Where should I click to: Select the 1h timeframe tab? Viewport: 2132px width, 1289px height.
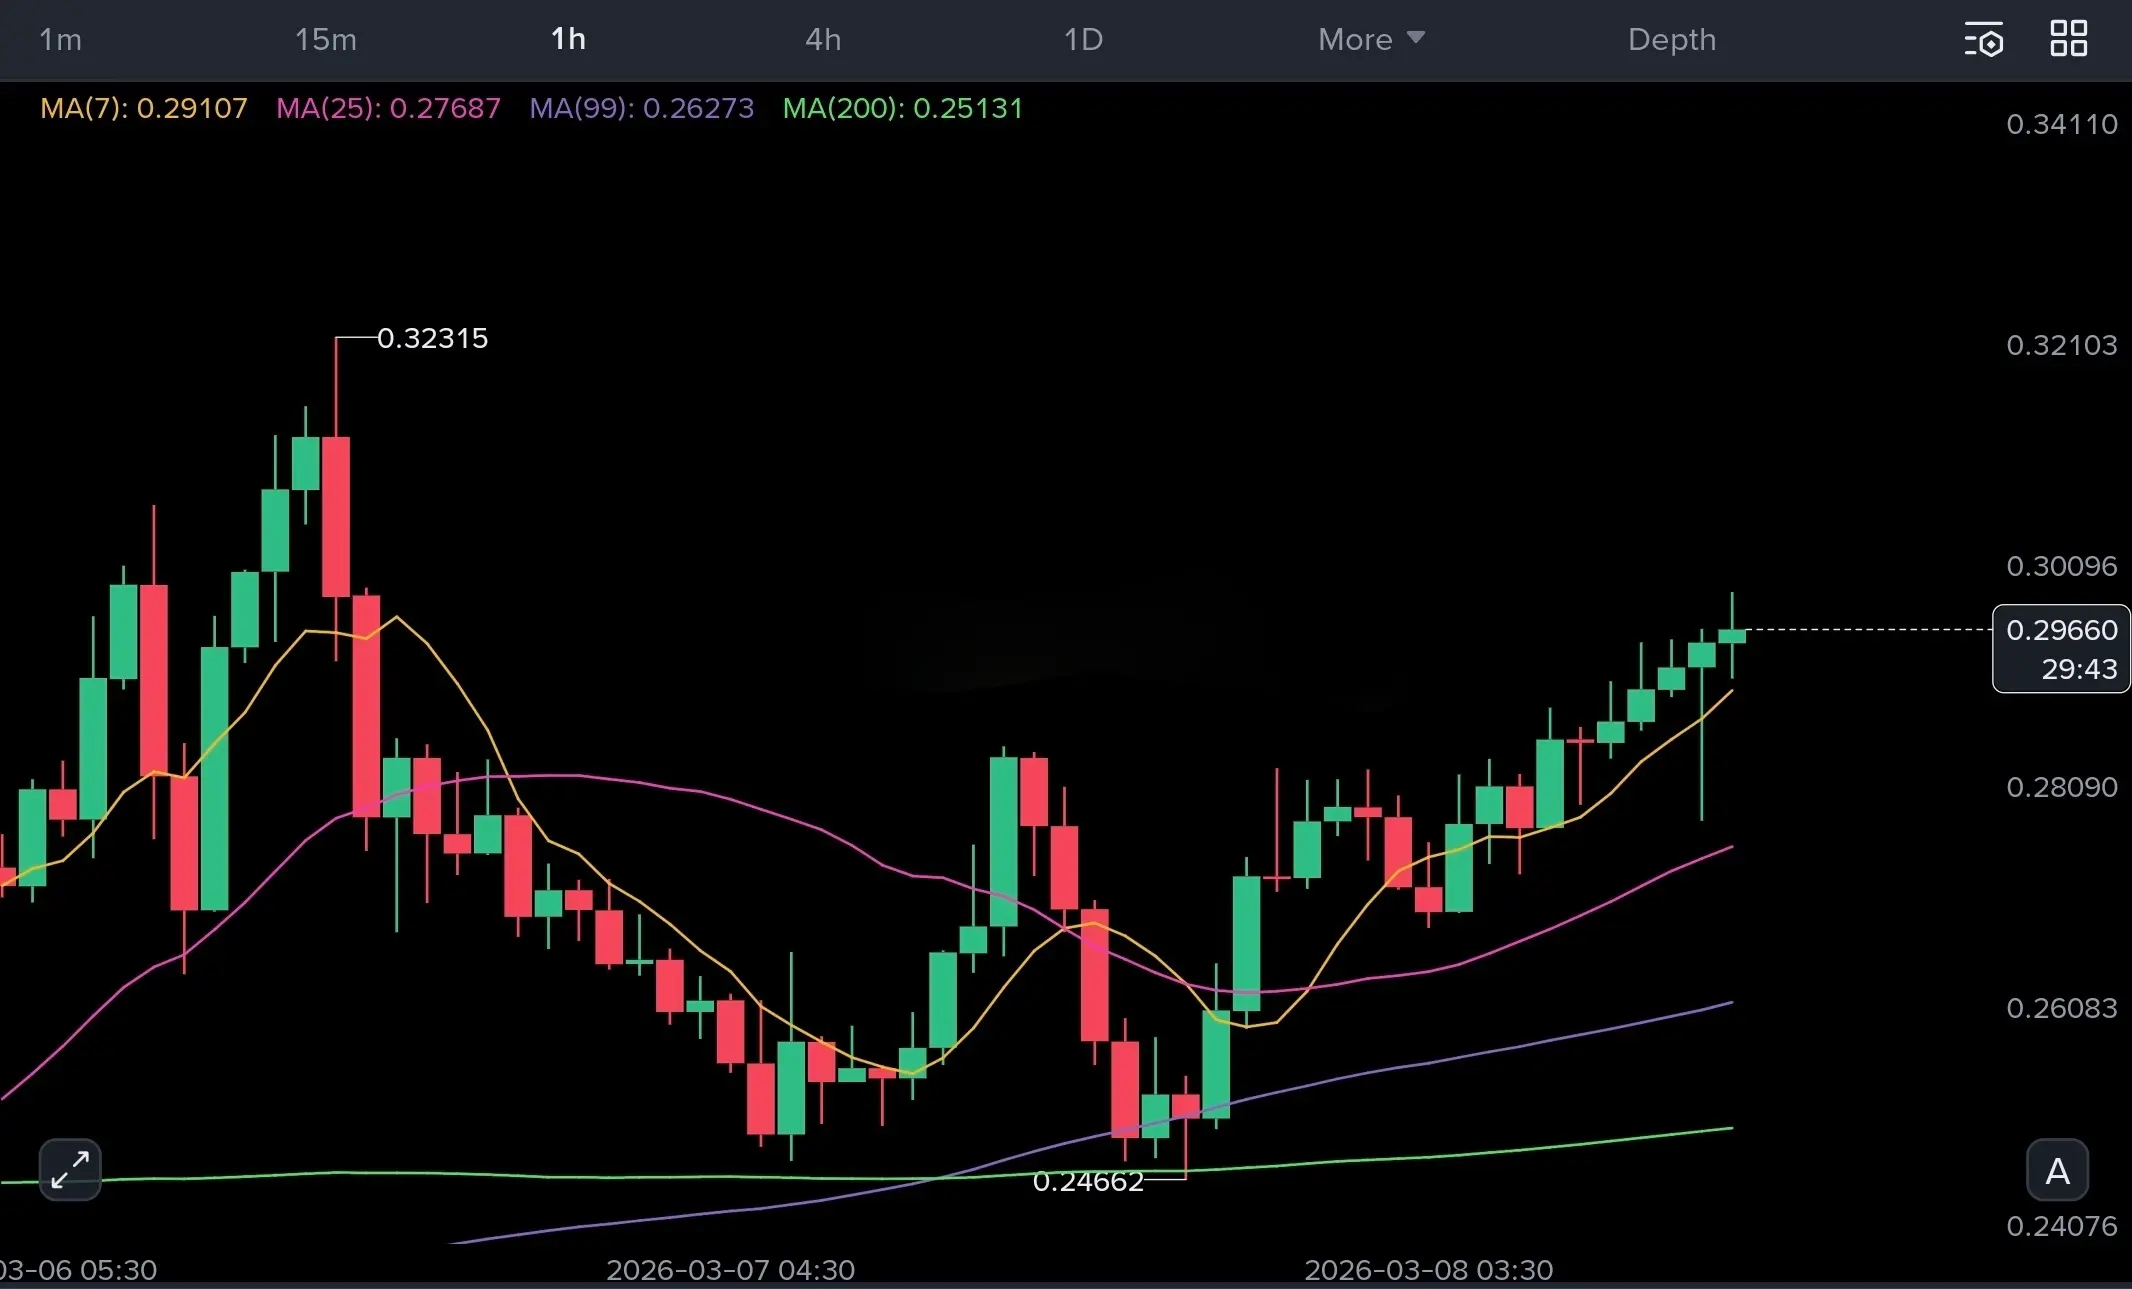(x=568, y=40)
